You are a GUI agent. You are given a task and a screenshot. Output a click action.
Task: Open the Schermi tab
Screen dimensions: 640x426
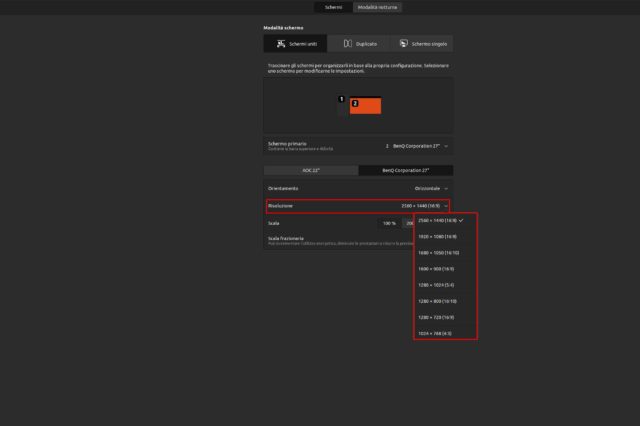[x=333, y=7]
